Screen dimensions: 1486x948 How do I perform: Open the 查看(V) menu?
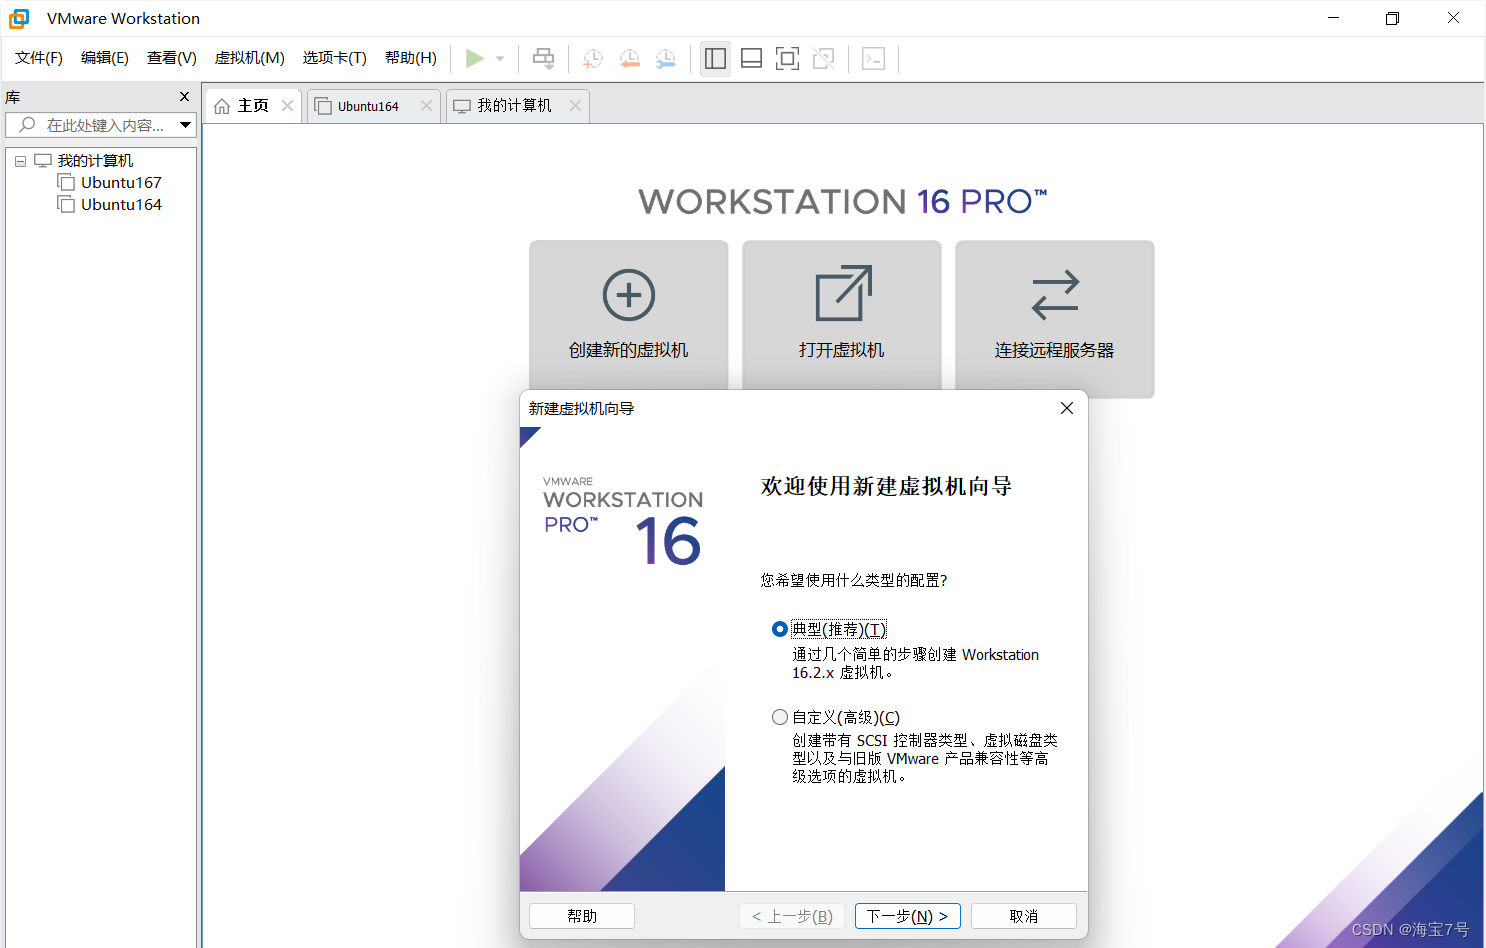[x=172, y=58]
